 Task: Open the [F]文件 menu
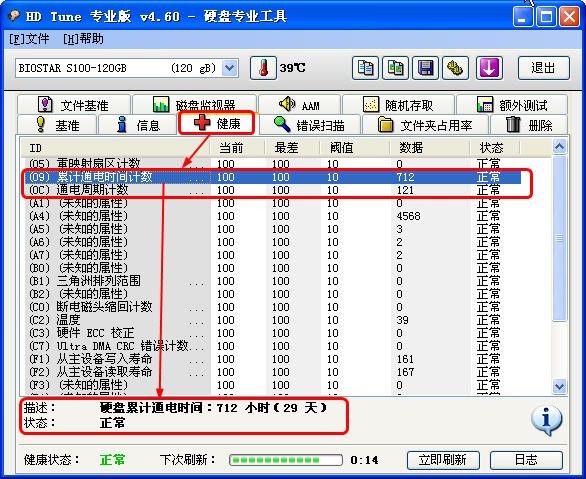(29, 38)
